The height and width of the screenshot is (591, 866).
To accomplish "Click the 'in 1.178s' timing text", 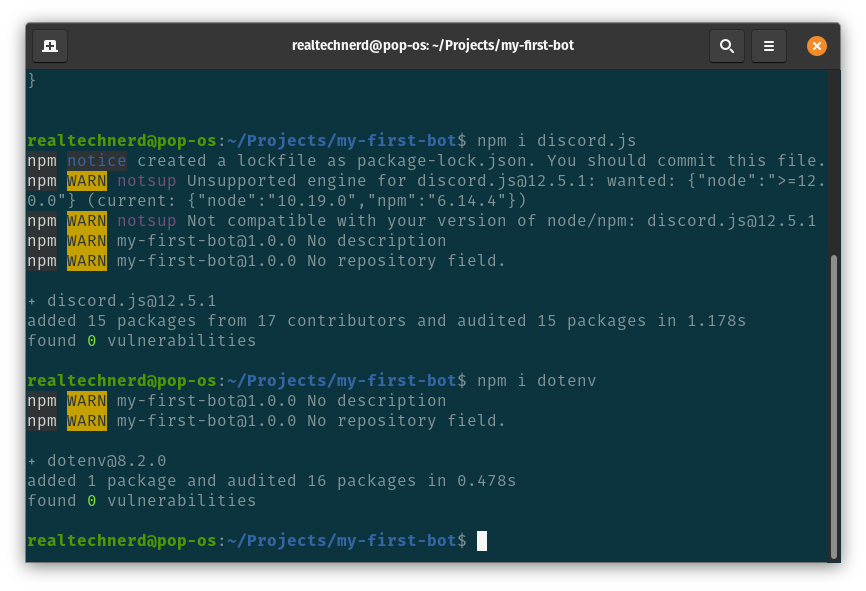I will click(701, 321).
